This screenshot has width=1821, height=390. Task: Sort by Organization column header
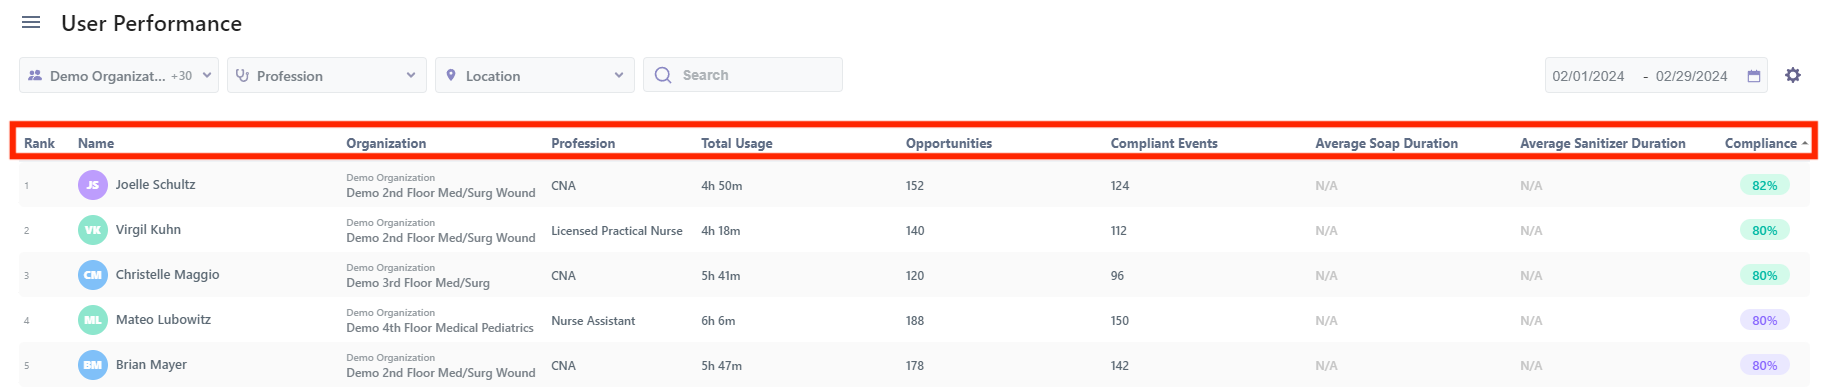[386, 143]
